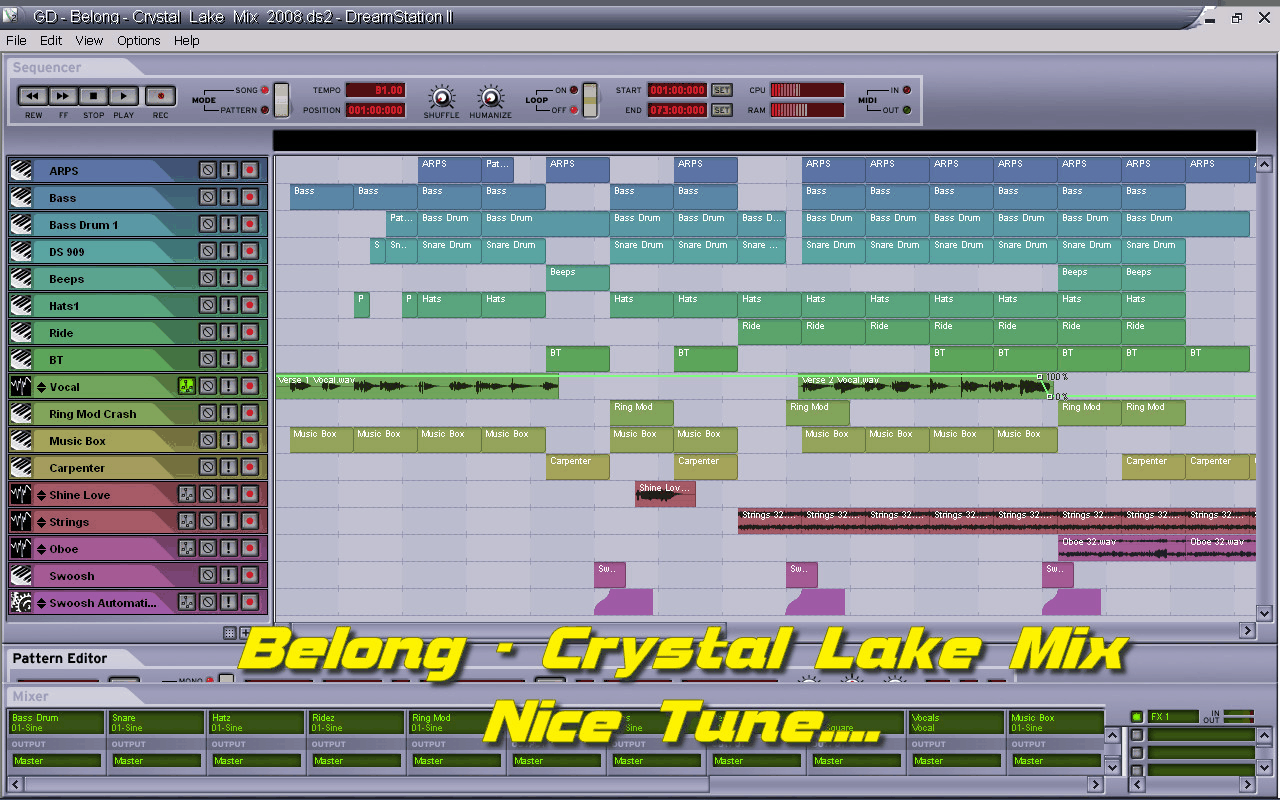Open the View menu
The height and width of the screenshot is (800, 1280).
coord(89,41)
